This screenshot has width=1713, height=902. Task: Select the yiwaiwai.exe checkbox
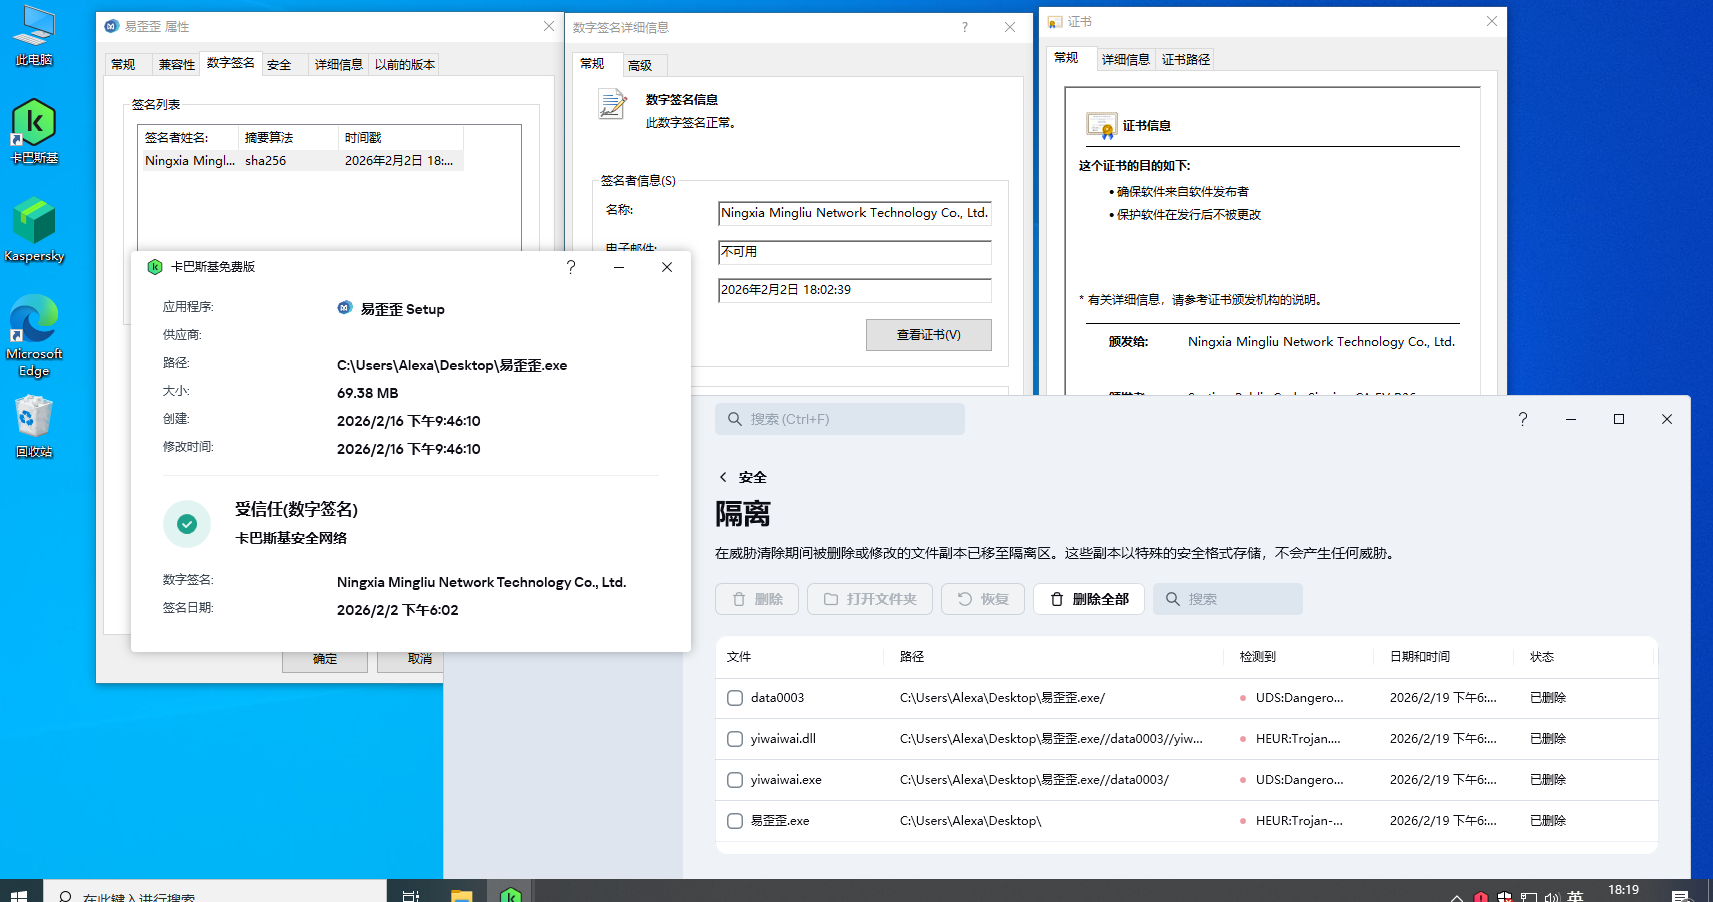735,780
